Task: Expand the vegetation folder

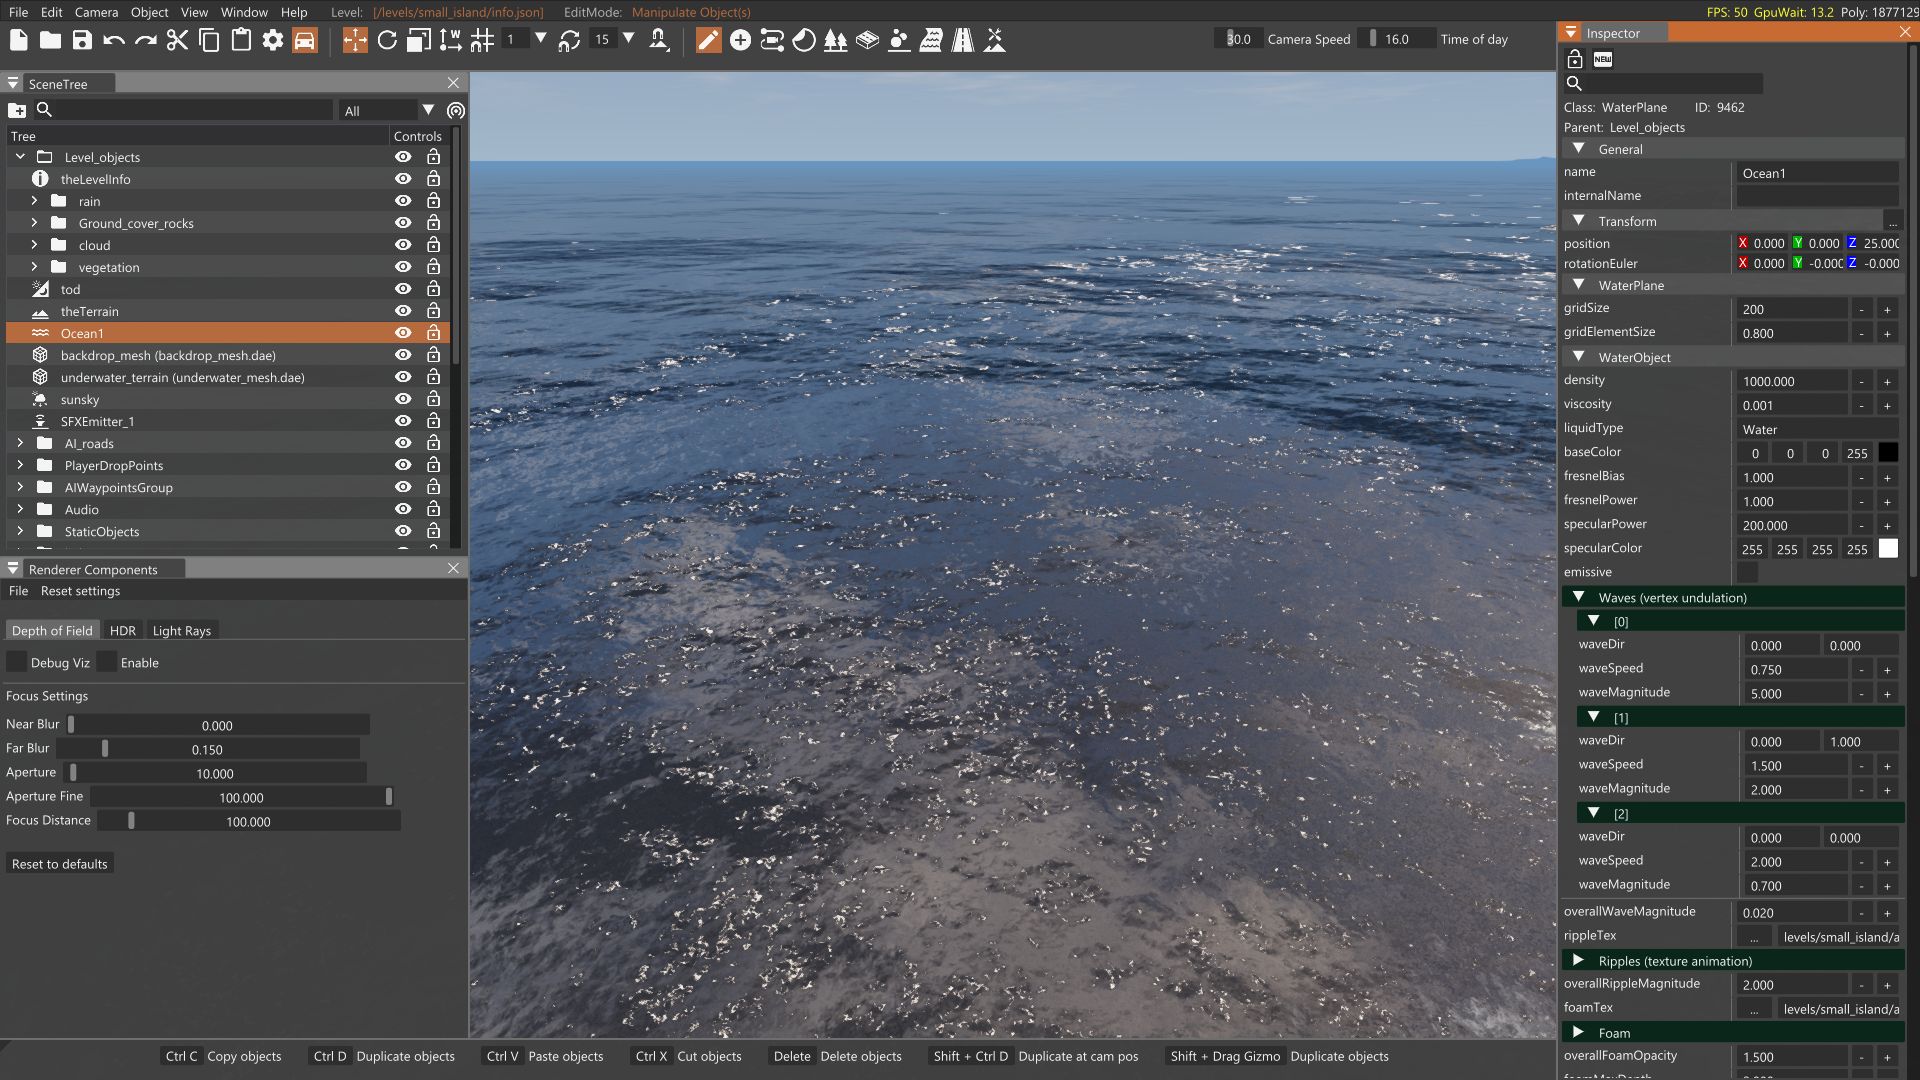Action: (33, 267)
